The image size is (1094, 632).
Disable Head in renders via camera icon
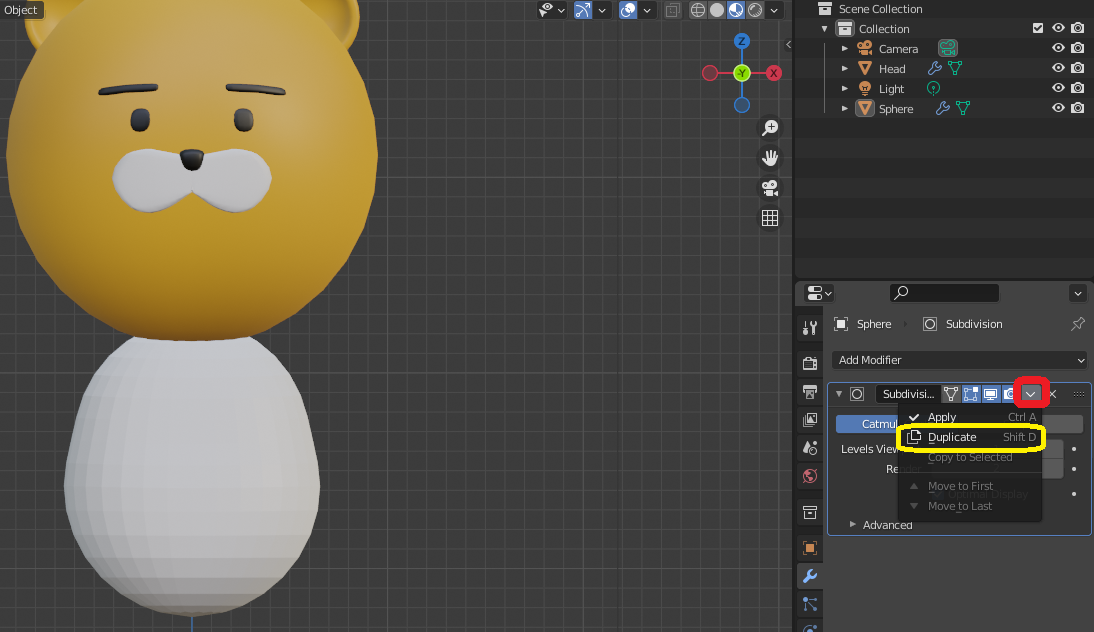[1078, 68]
